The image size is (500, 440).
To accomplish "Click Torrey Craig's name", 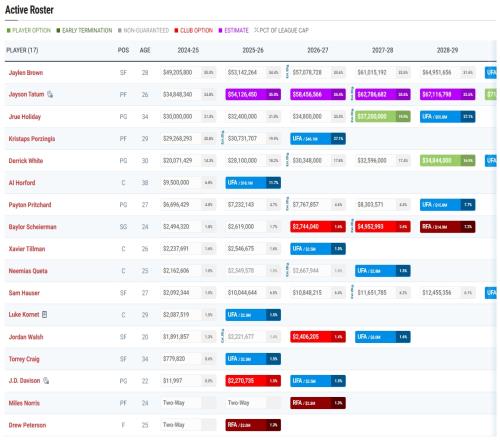I will point(24,359).
